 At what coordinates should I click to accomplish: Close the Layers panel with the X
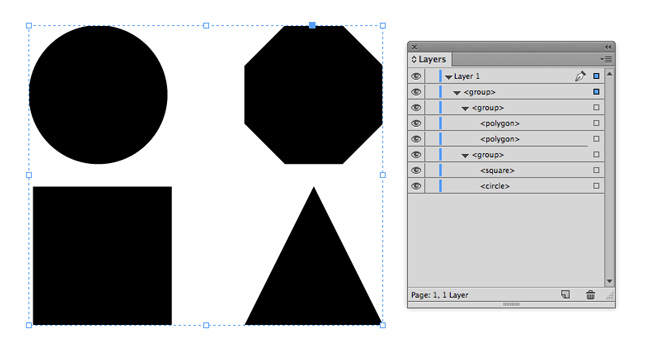coord(414,47)
